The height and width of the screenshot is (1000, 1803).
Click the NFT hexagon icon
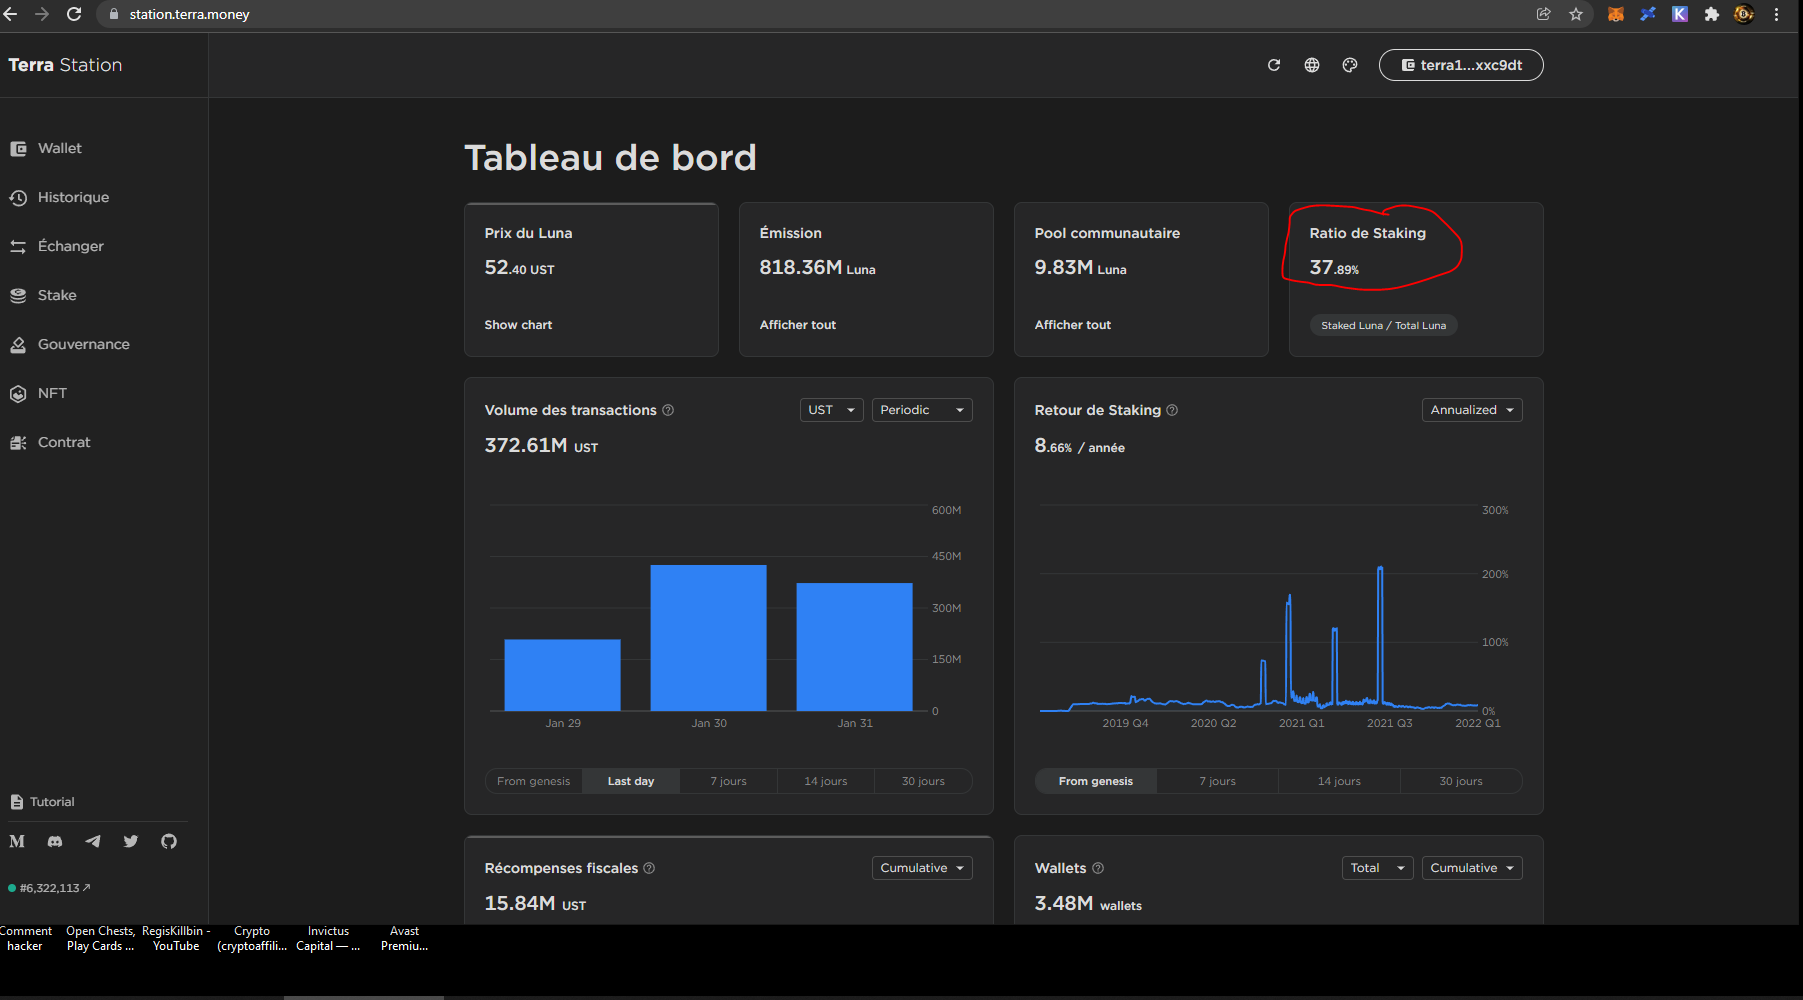pyautogui.click(x=18, y=394)
